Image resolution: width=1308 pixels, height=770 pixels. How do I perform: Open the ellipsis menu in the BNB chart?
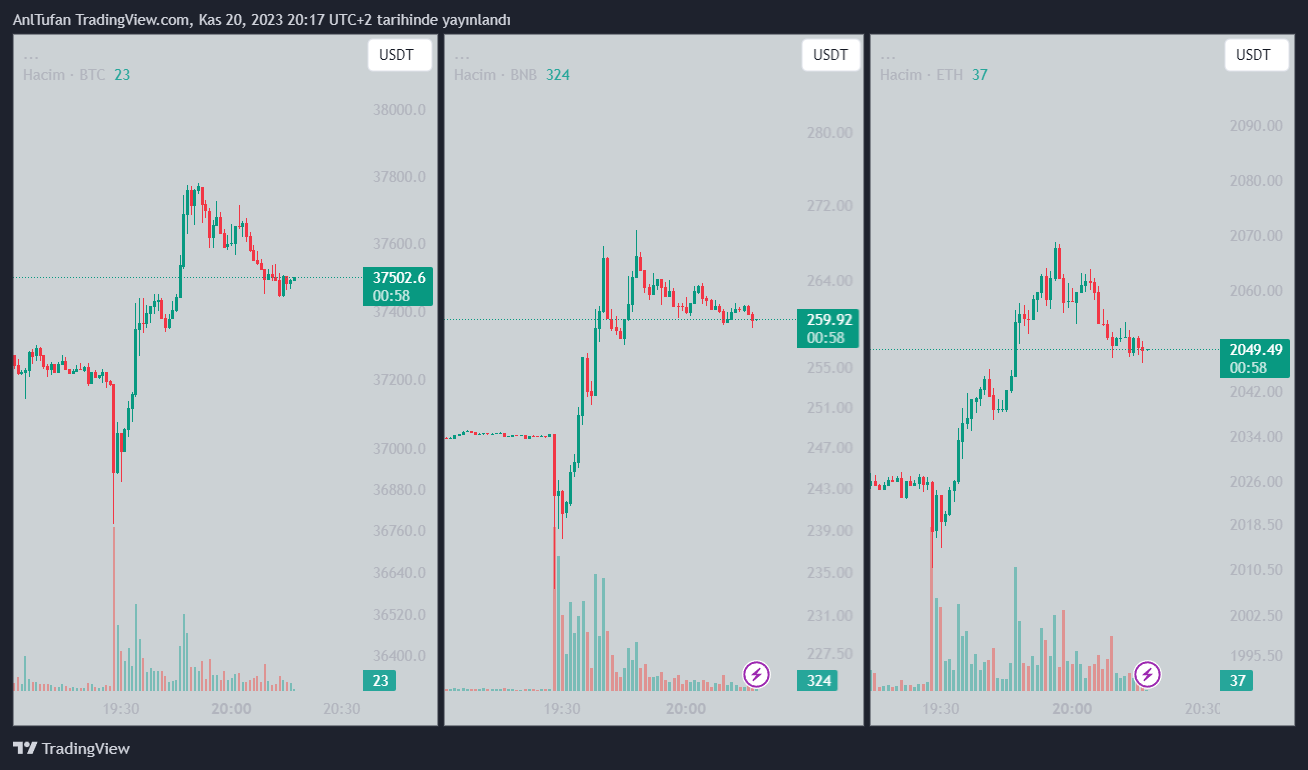[461, 56]
